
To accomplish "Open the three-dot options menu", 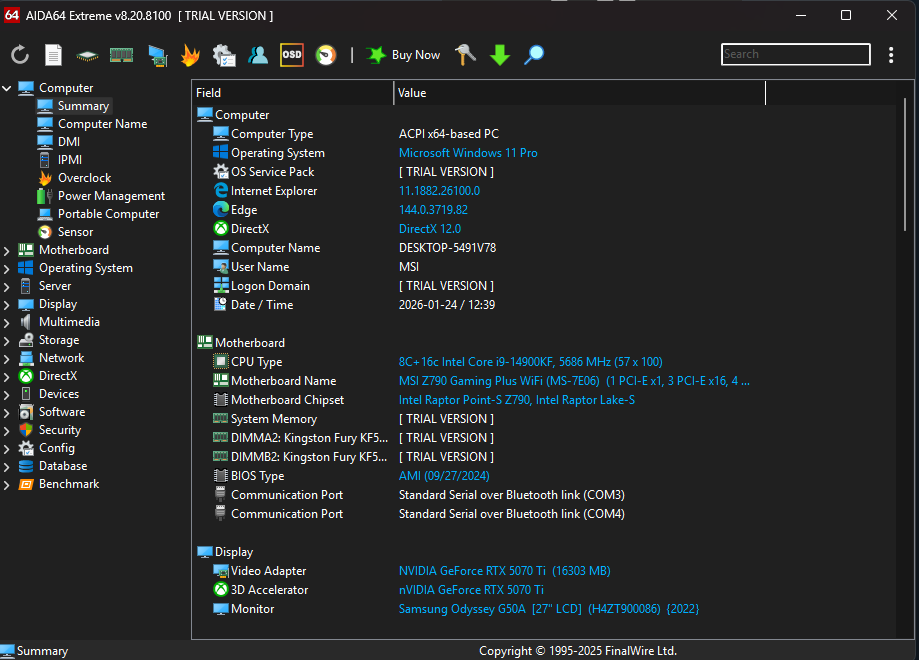I will click(x=891, y=55).
